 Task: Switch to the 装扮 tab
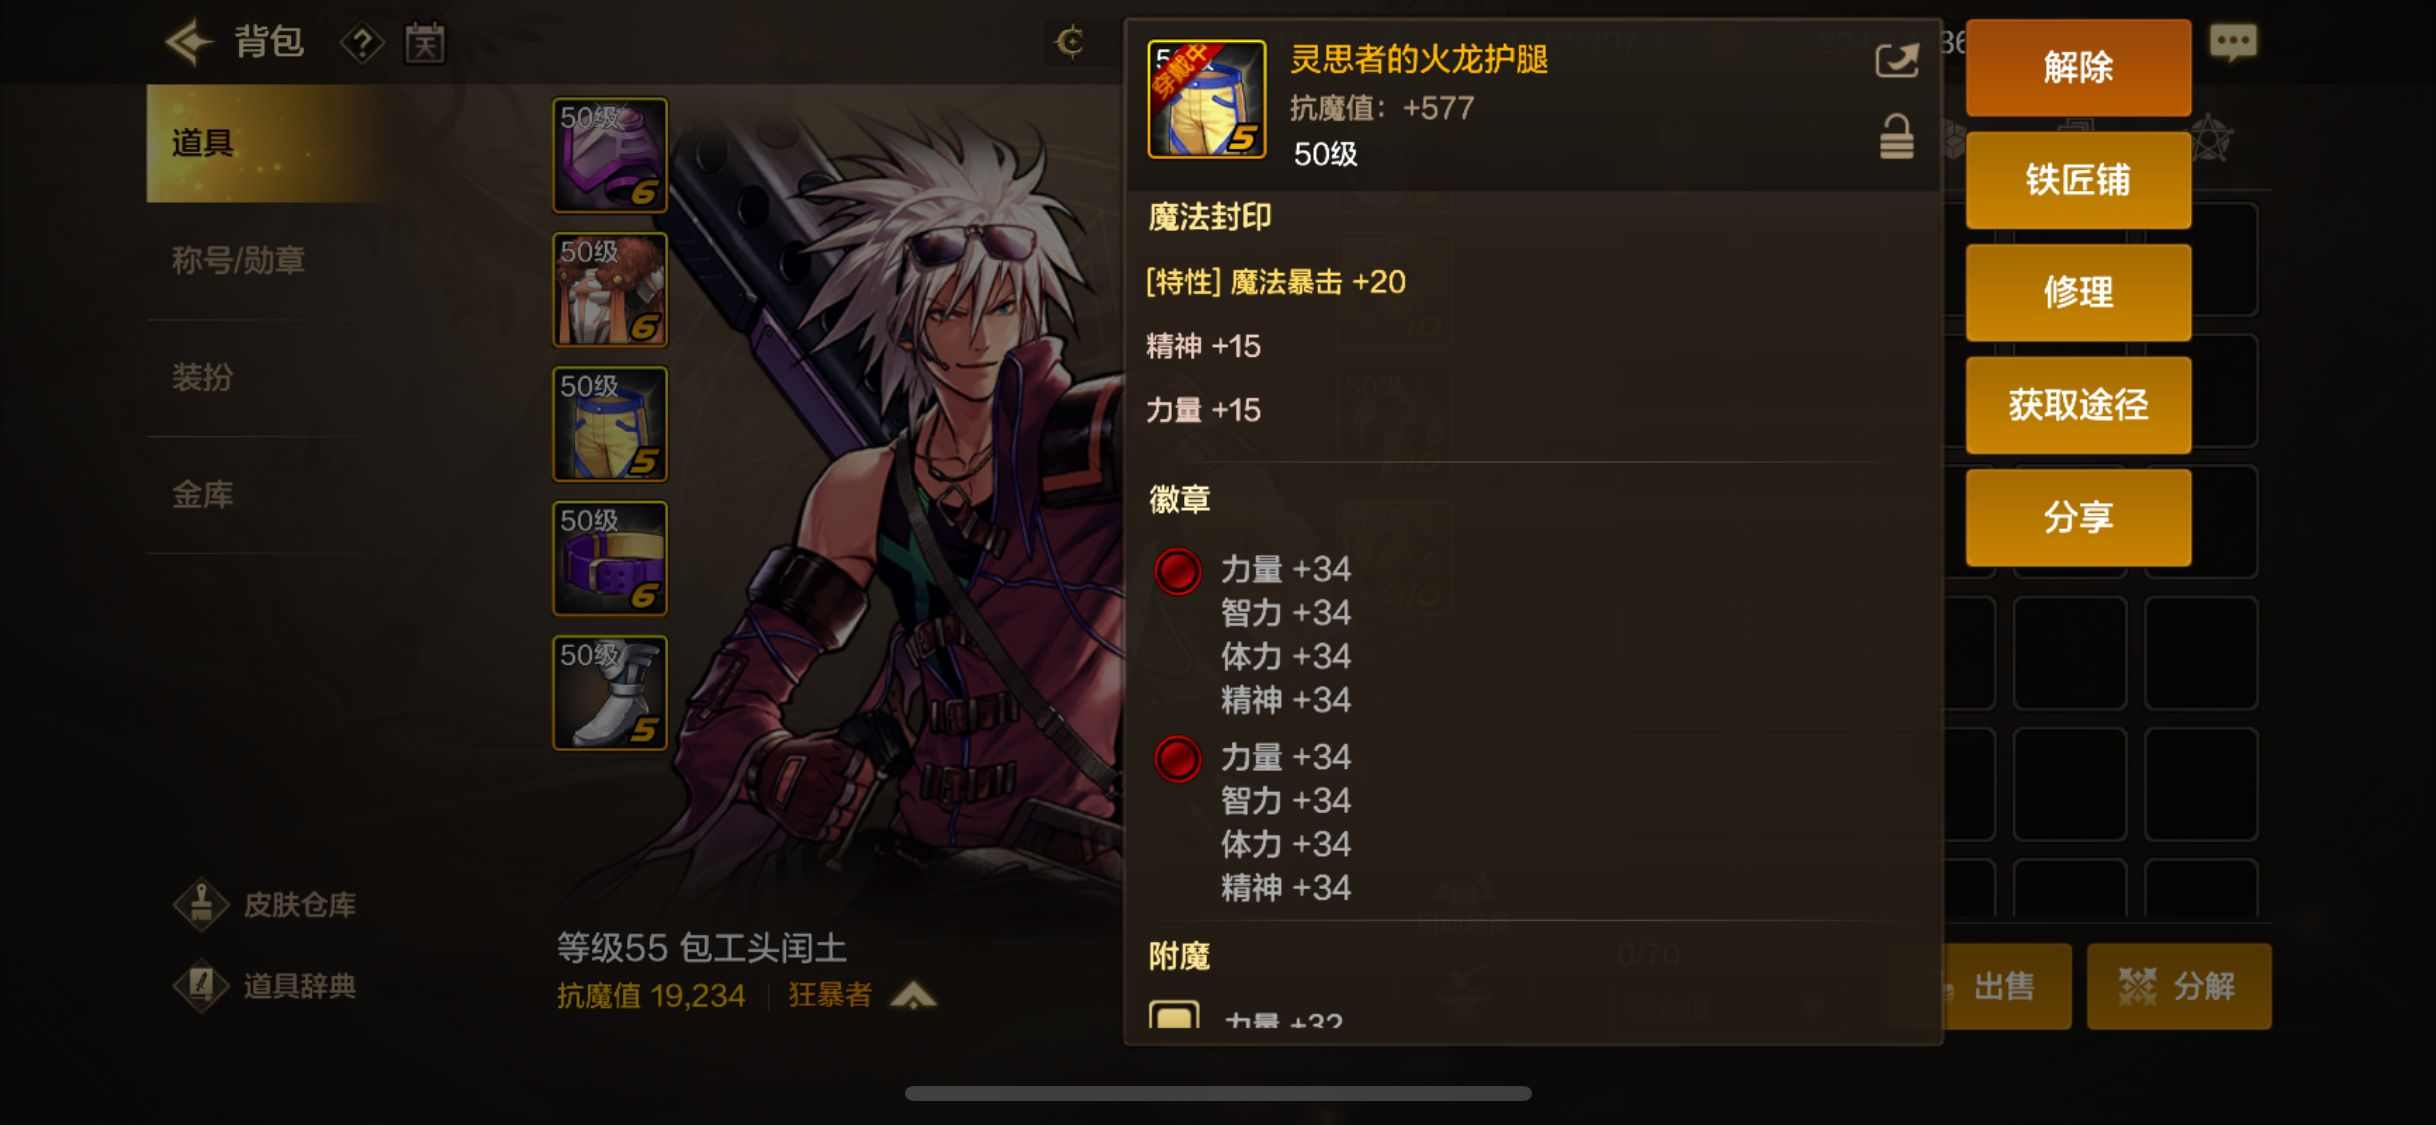click(x=202, y=377)
